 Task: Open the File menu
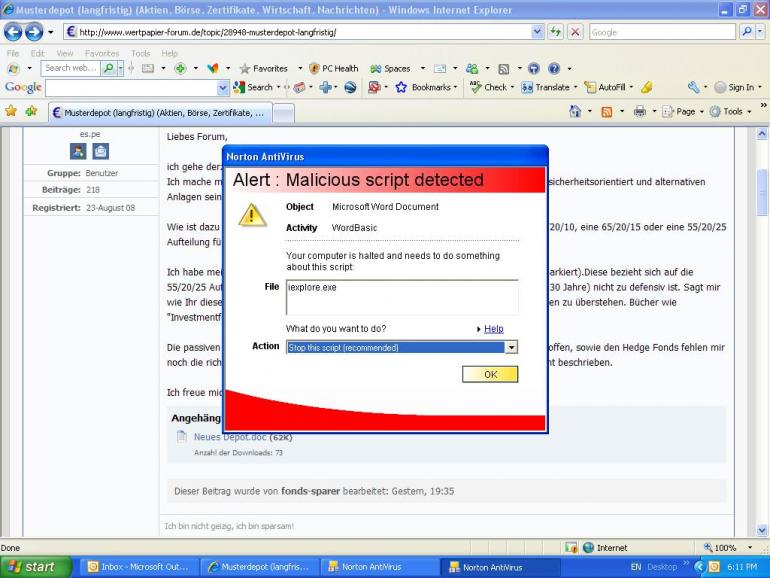click(x=13, y=53)
